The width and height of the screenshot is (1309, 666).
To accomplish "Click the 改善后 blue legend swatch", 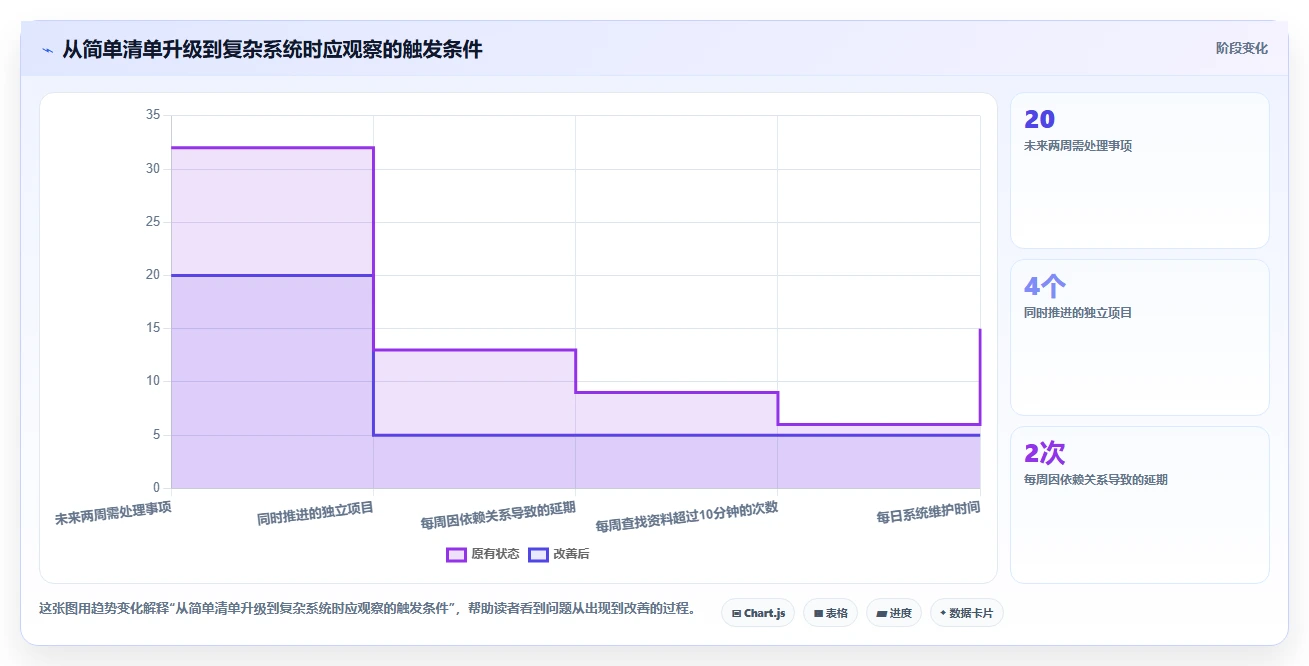I will [538, 554].
